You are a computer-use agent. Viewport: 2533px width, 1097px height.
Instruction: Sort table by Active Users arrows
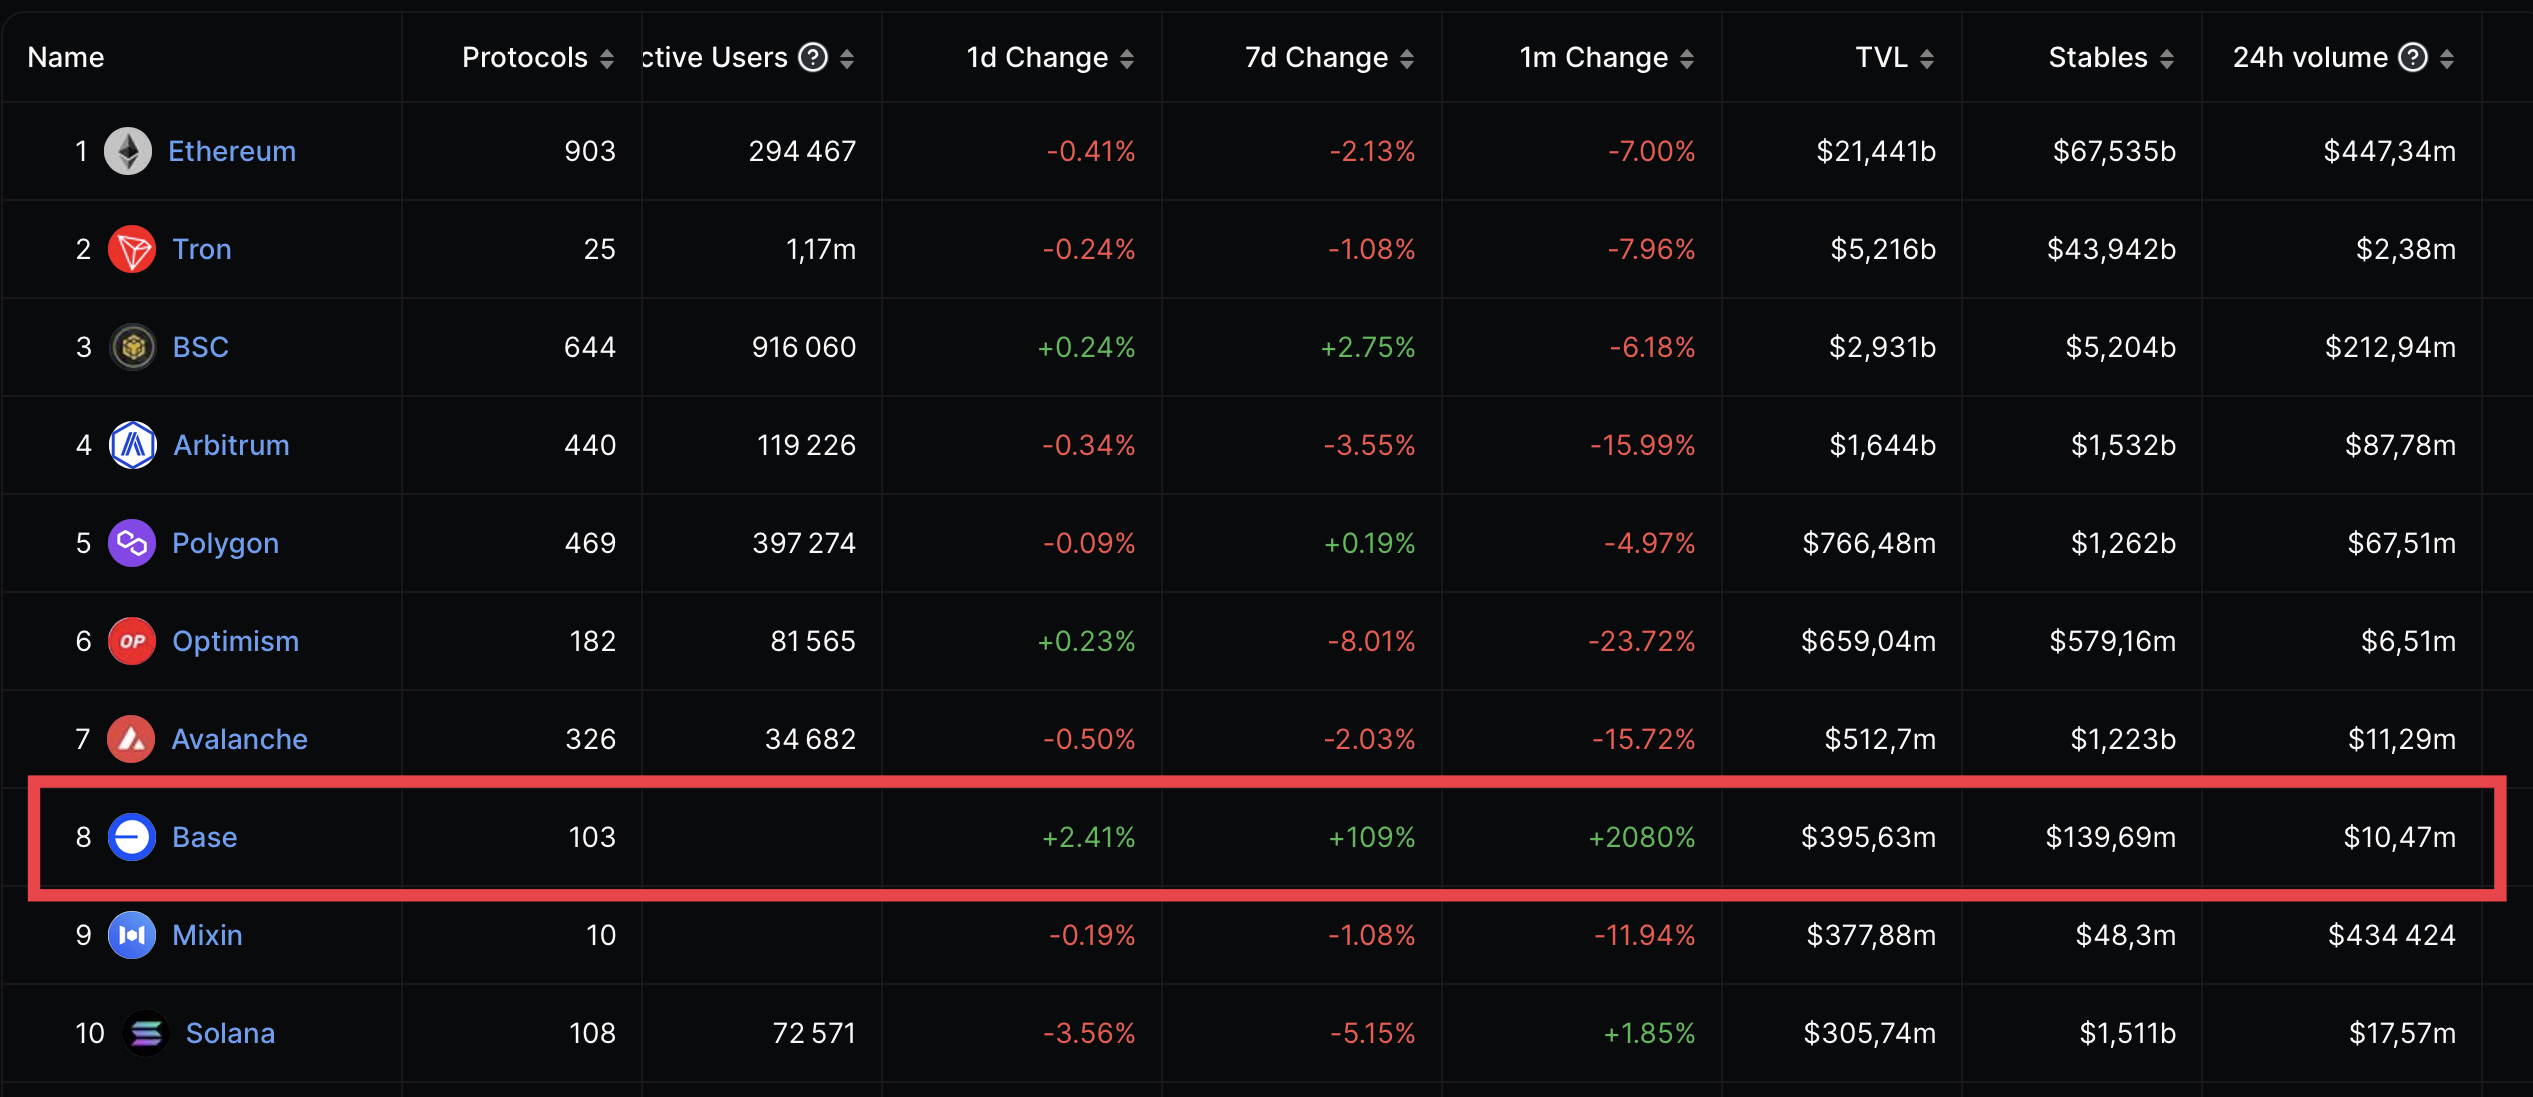847,59
